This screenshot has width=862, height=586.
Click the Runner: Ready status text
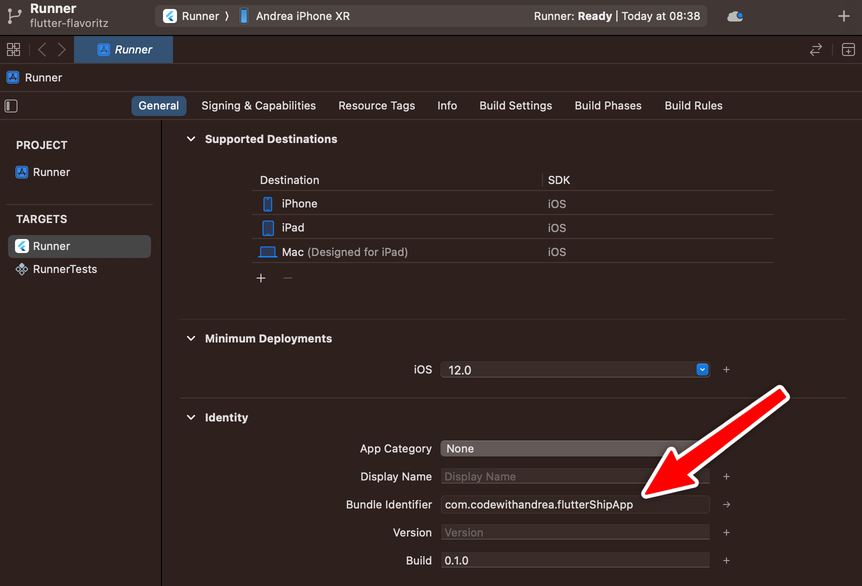[572, 16]
